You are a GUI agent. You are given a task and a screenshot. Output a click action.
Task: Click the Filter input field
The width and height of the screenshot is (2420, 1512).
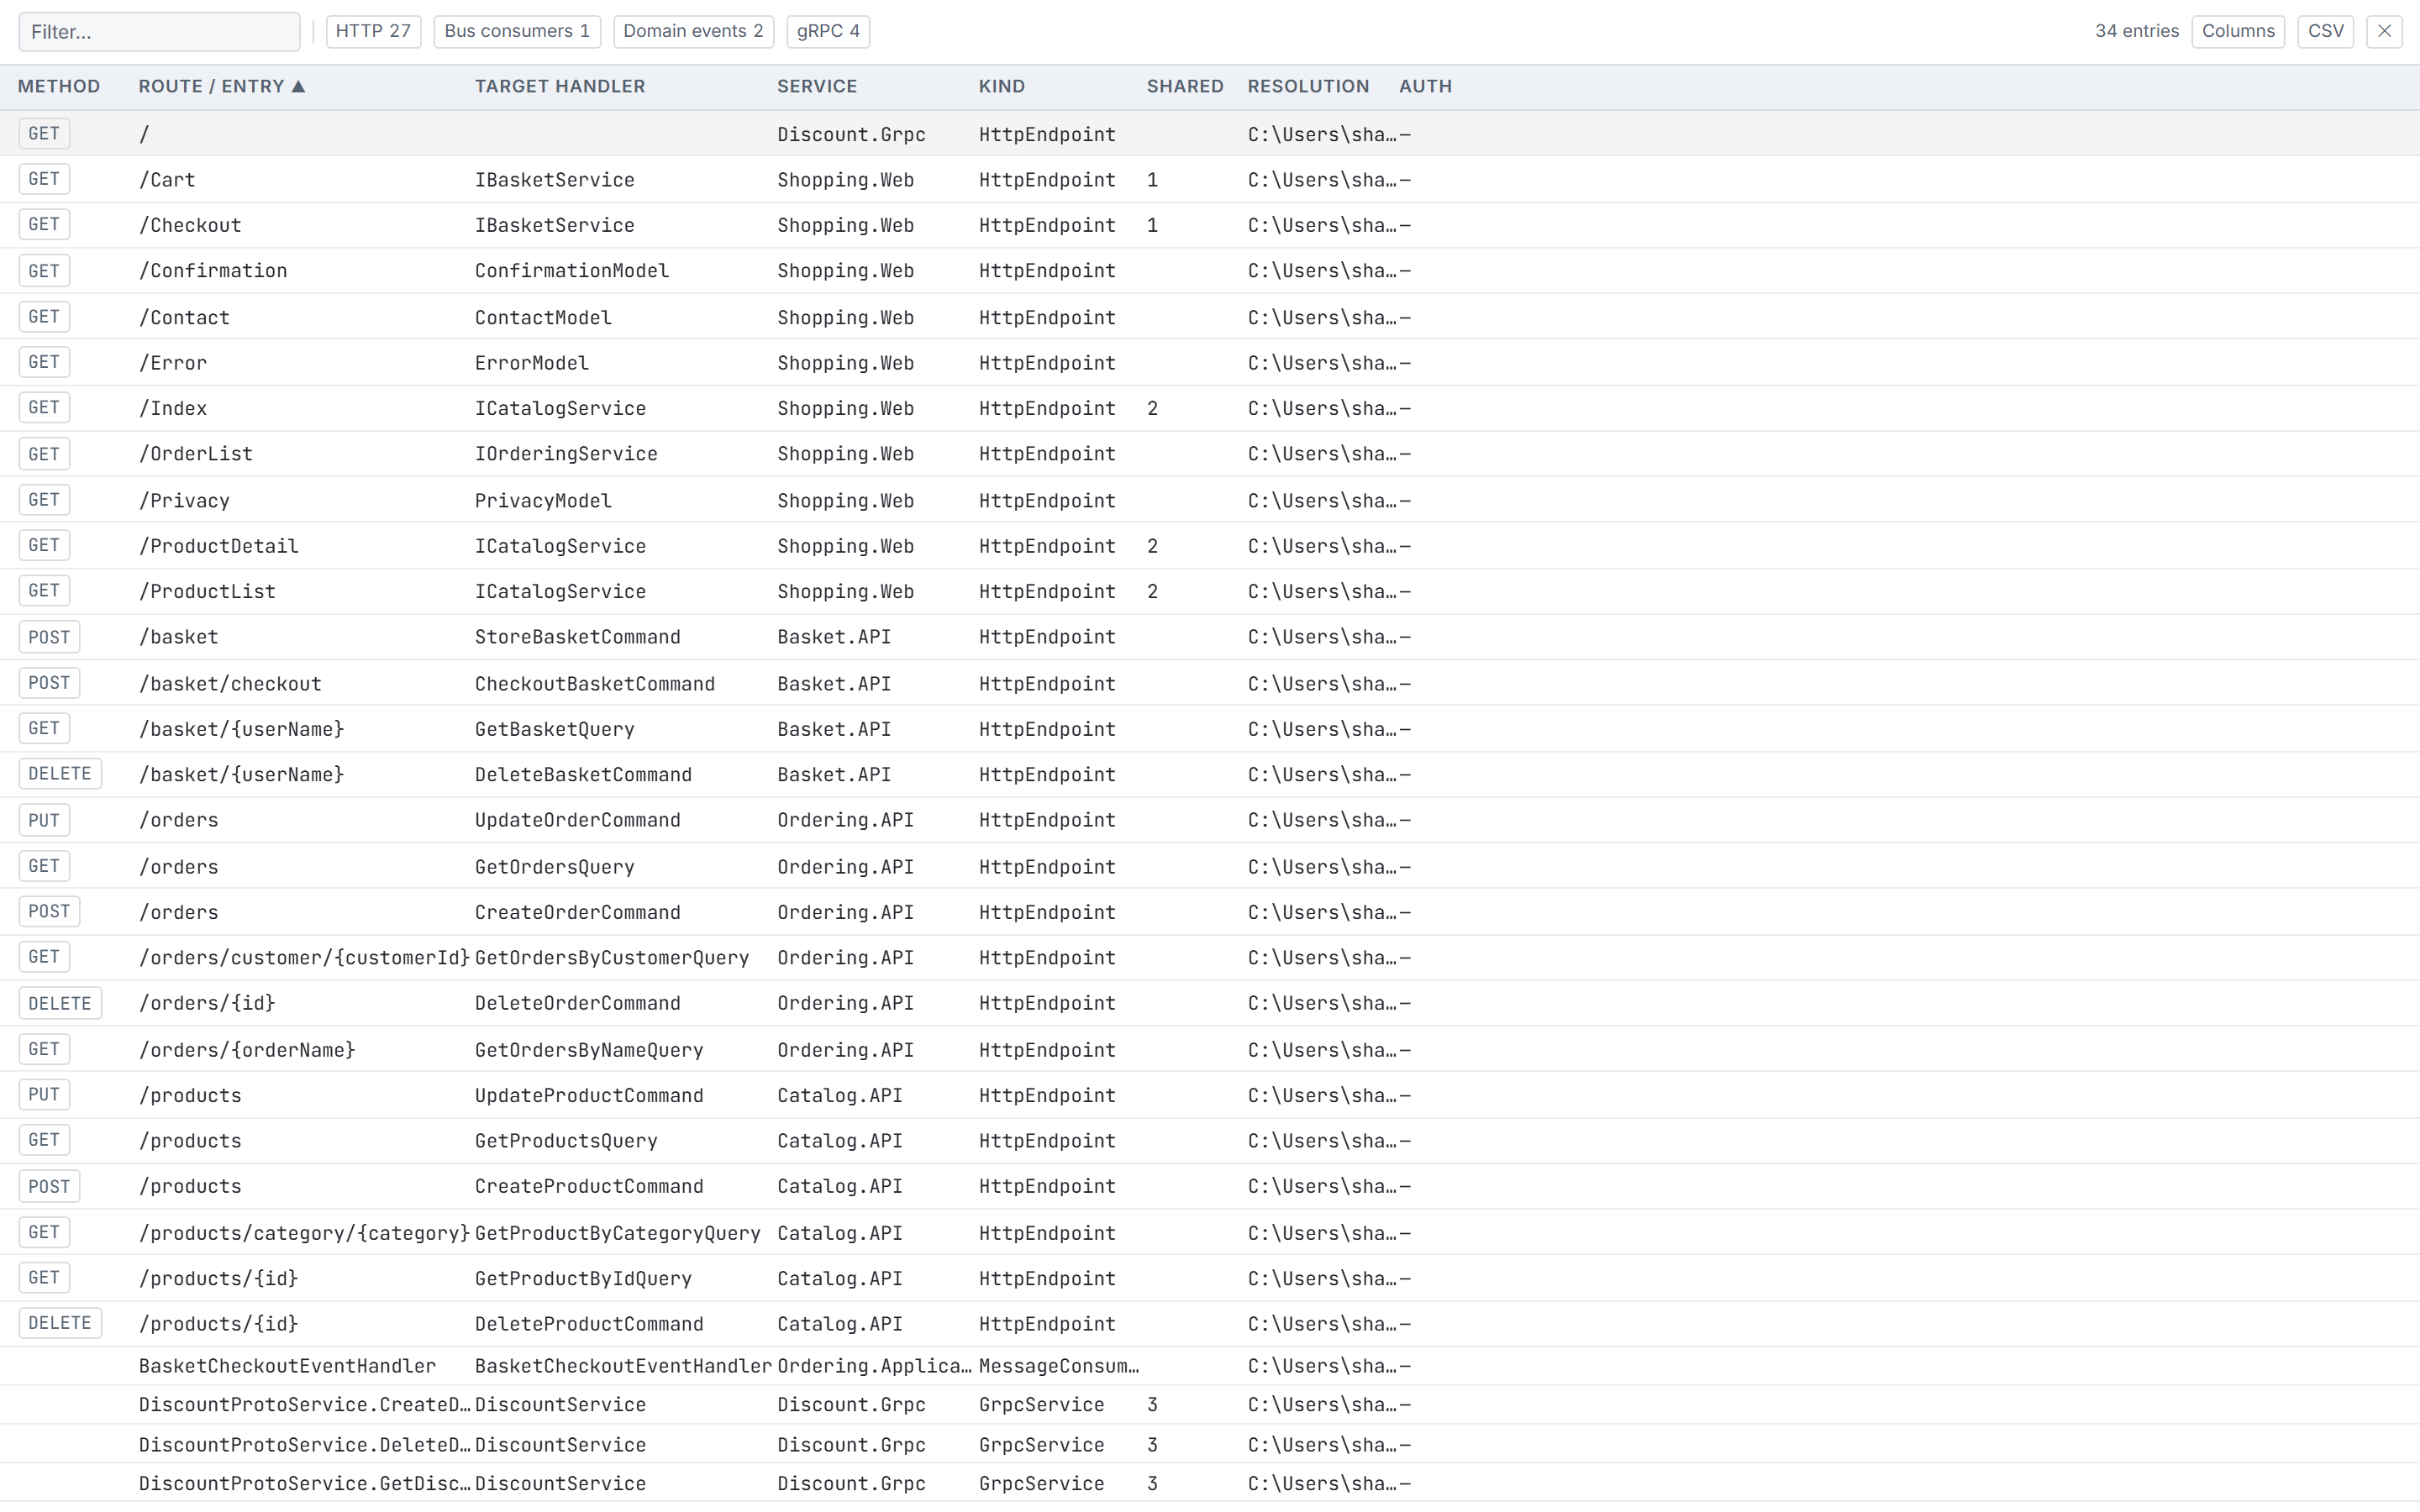(159, 31)
